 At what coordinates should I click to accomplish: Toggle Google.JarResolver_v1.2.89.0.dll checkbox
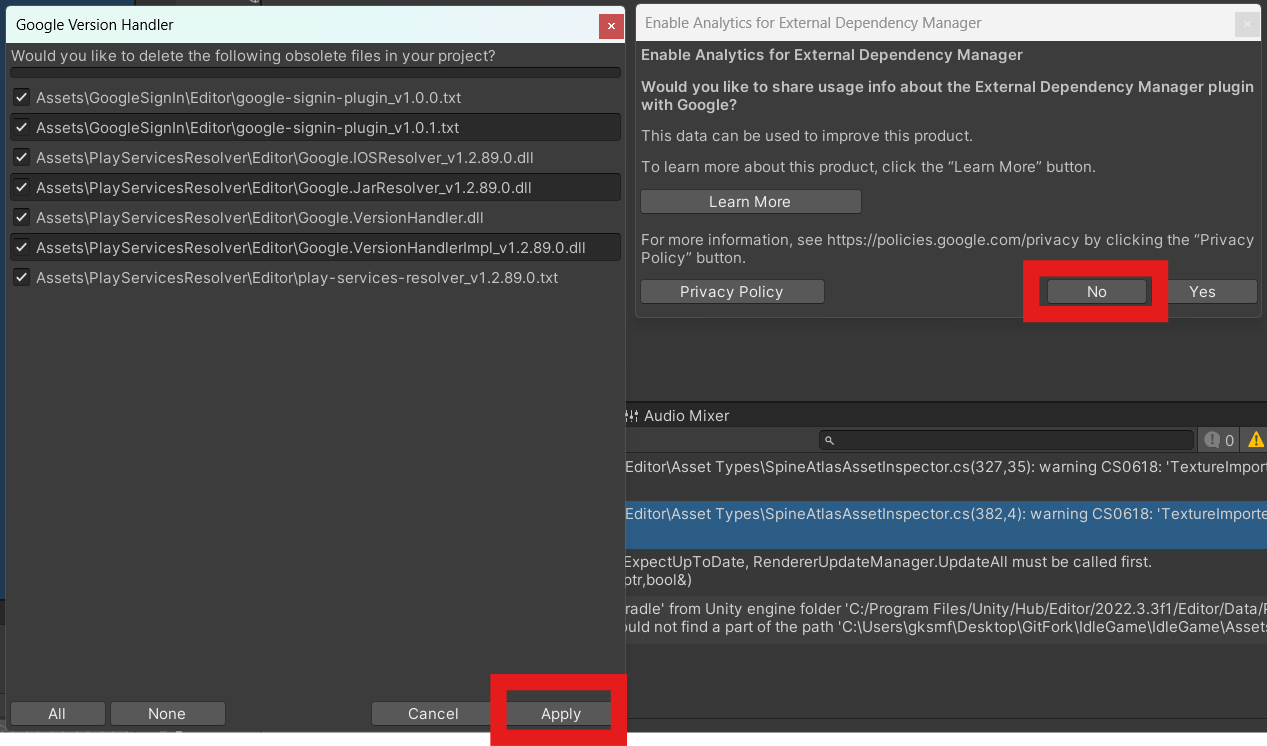click(21, 188)
